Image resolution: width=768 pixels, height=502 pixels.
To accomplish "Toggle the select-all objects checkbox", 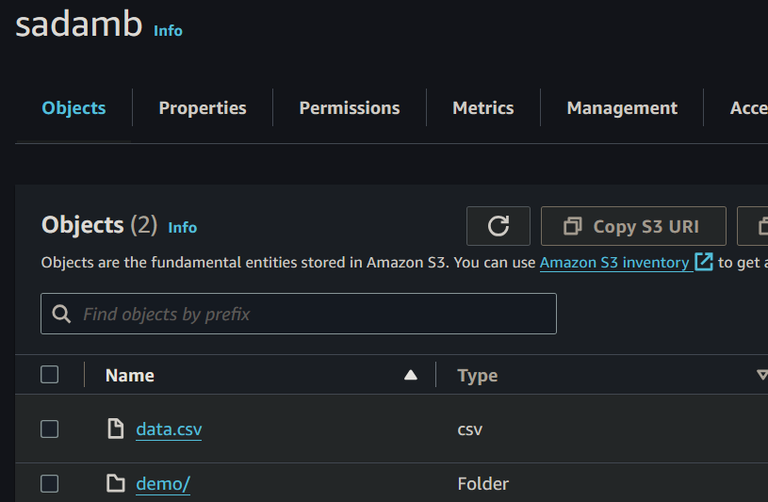I will [x=50, y=375].
